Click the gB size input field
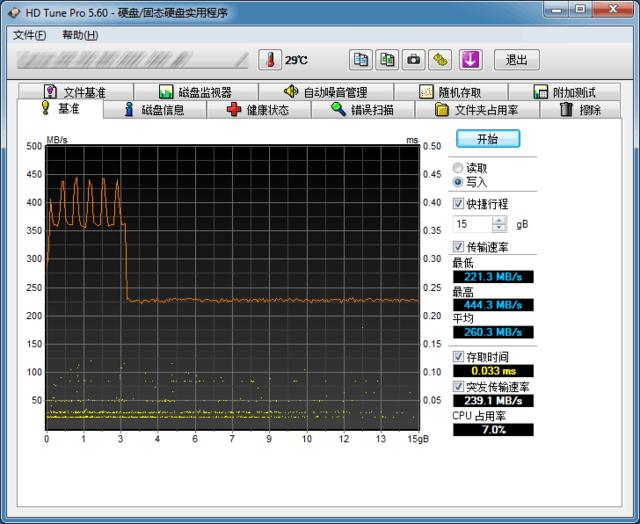640x524 pixels. click(472, 225)
